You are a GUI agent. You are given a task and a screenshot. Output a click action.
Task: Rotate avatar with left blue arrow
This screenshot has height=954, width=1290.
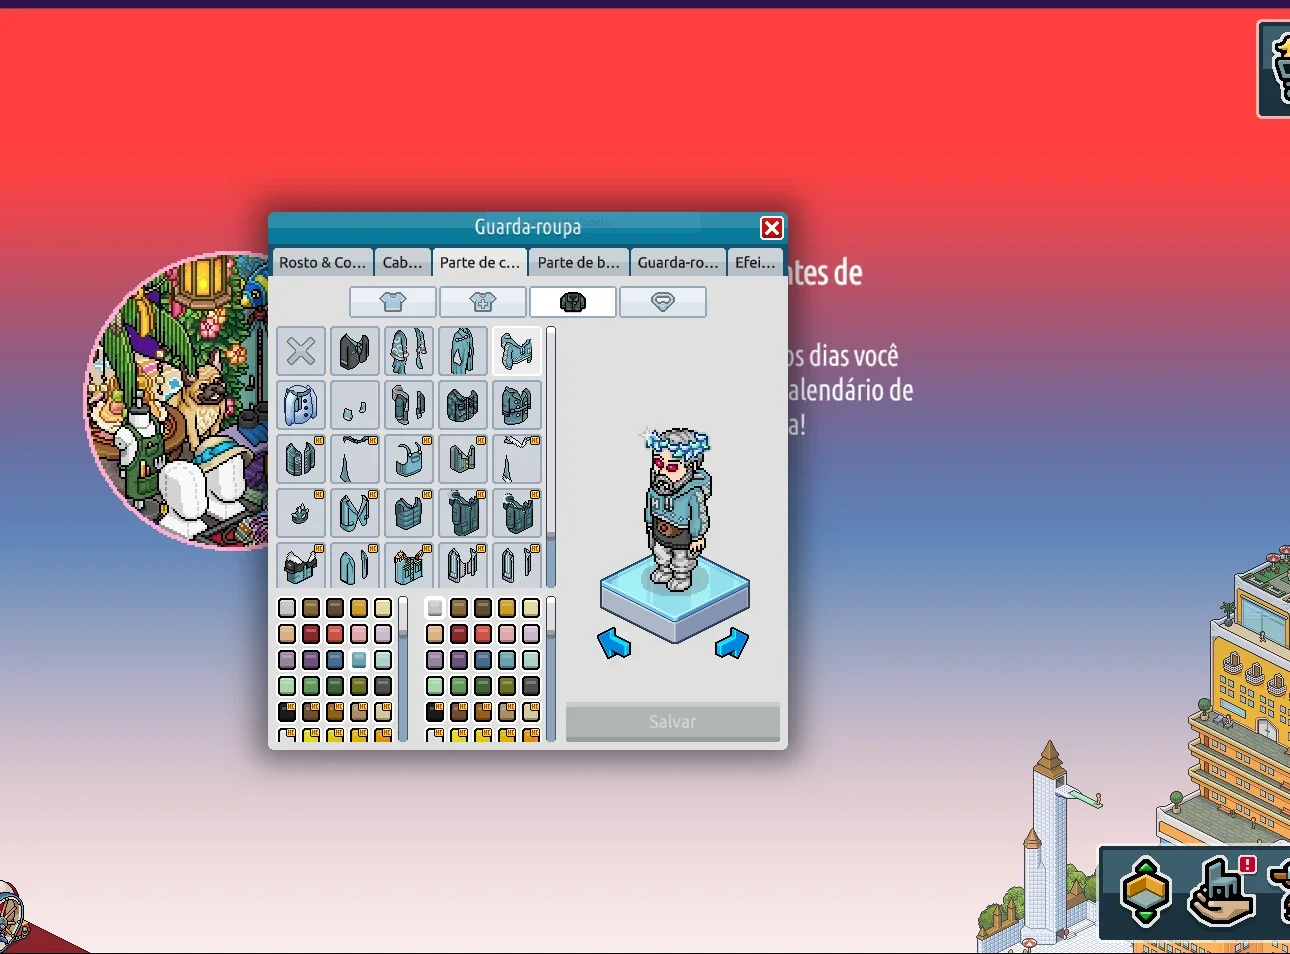(614, 643)
